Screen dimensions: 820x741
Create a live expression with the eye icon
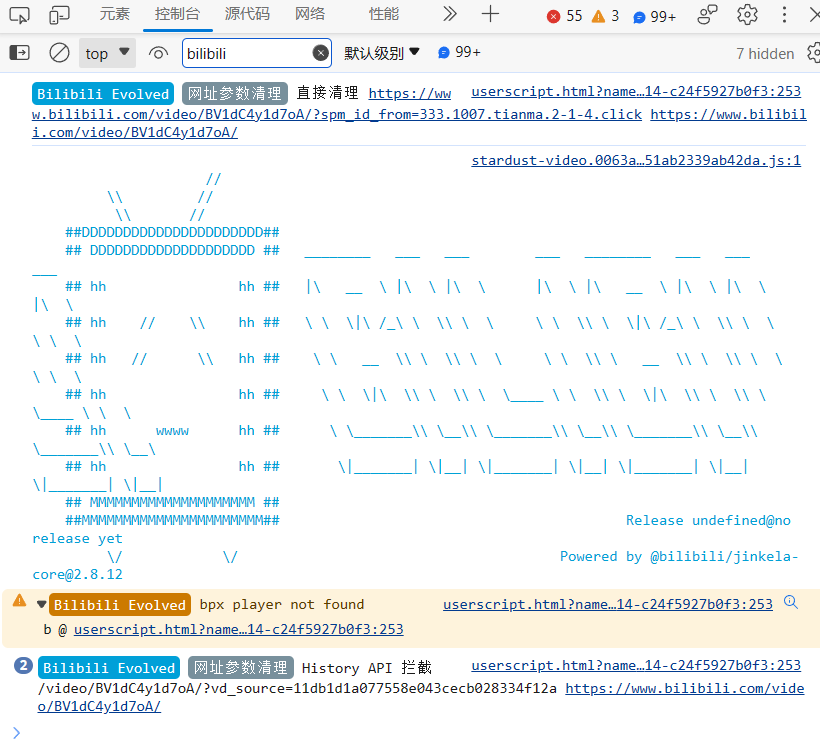coord(159,53)
